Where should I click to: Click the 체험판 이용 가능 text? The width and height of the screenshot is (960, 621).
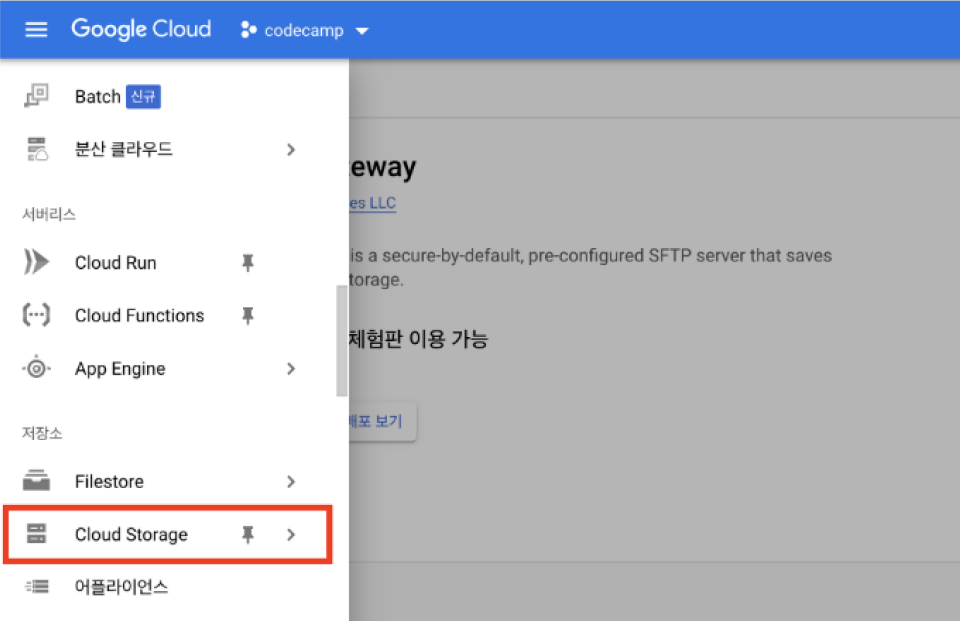[x=418, y=339]
